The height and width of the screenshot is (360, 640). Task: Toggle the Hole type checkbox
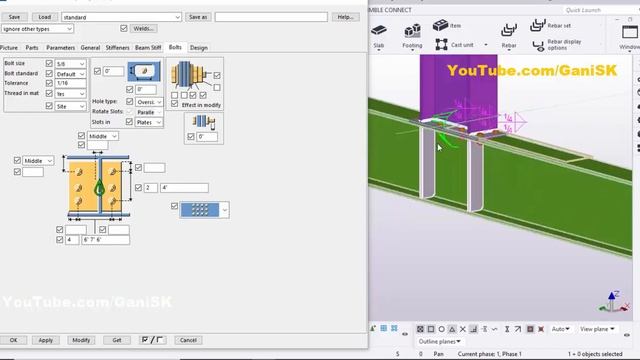coord(129,101)
